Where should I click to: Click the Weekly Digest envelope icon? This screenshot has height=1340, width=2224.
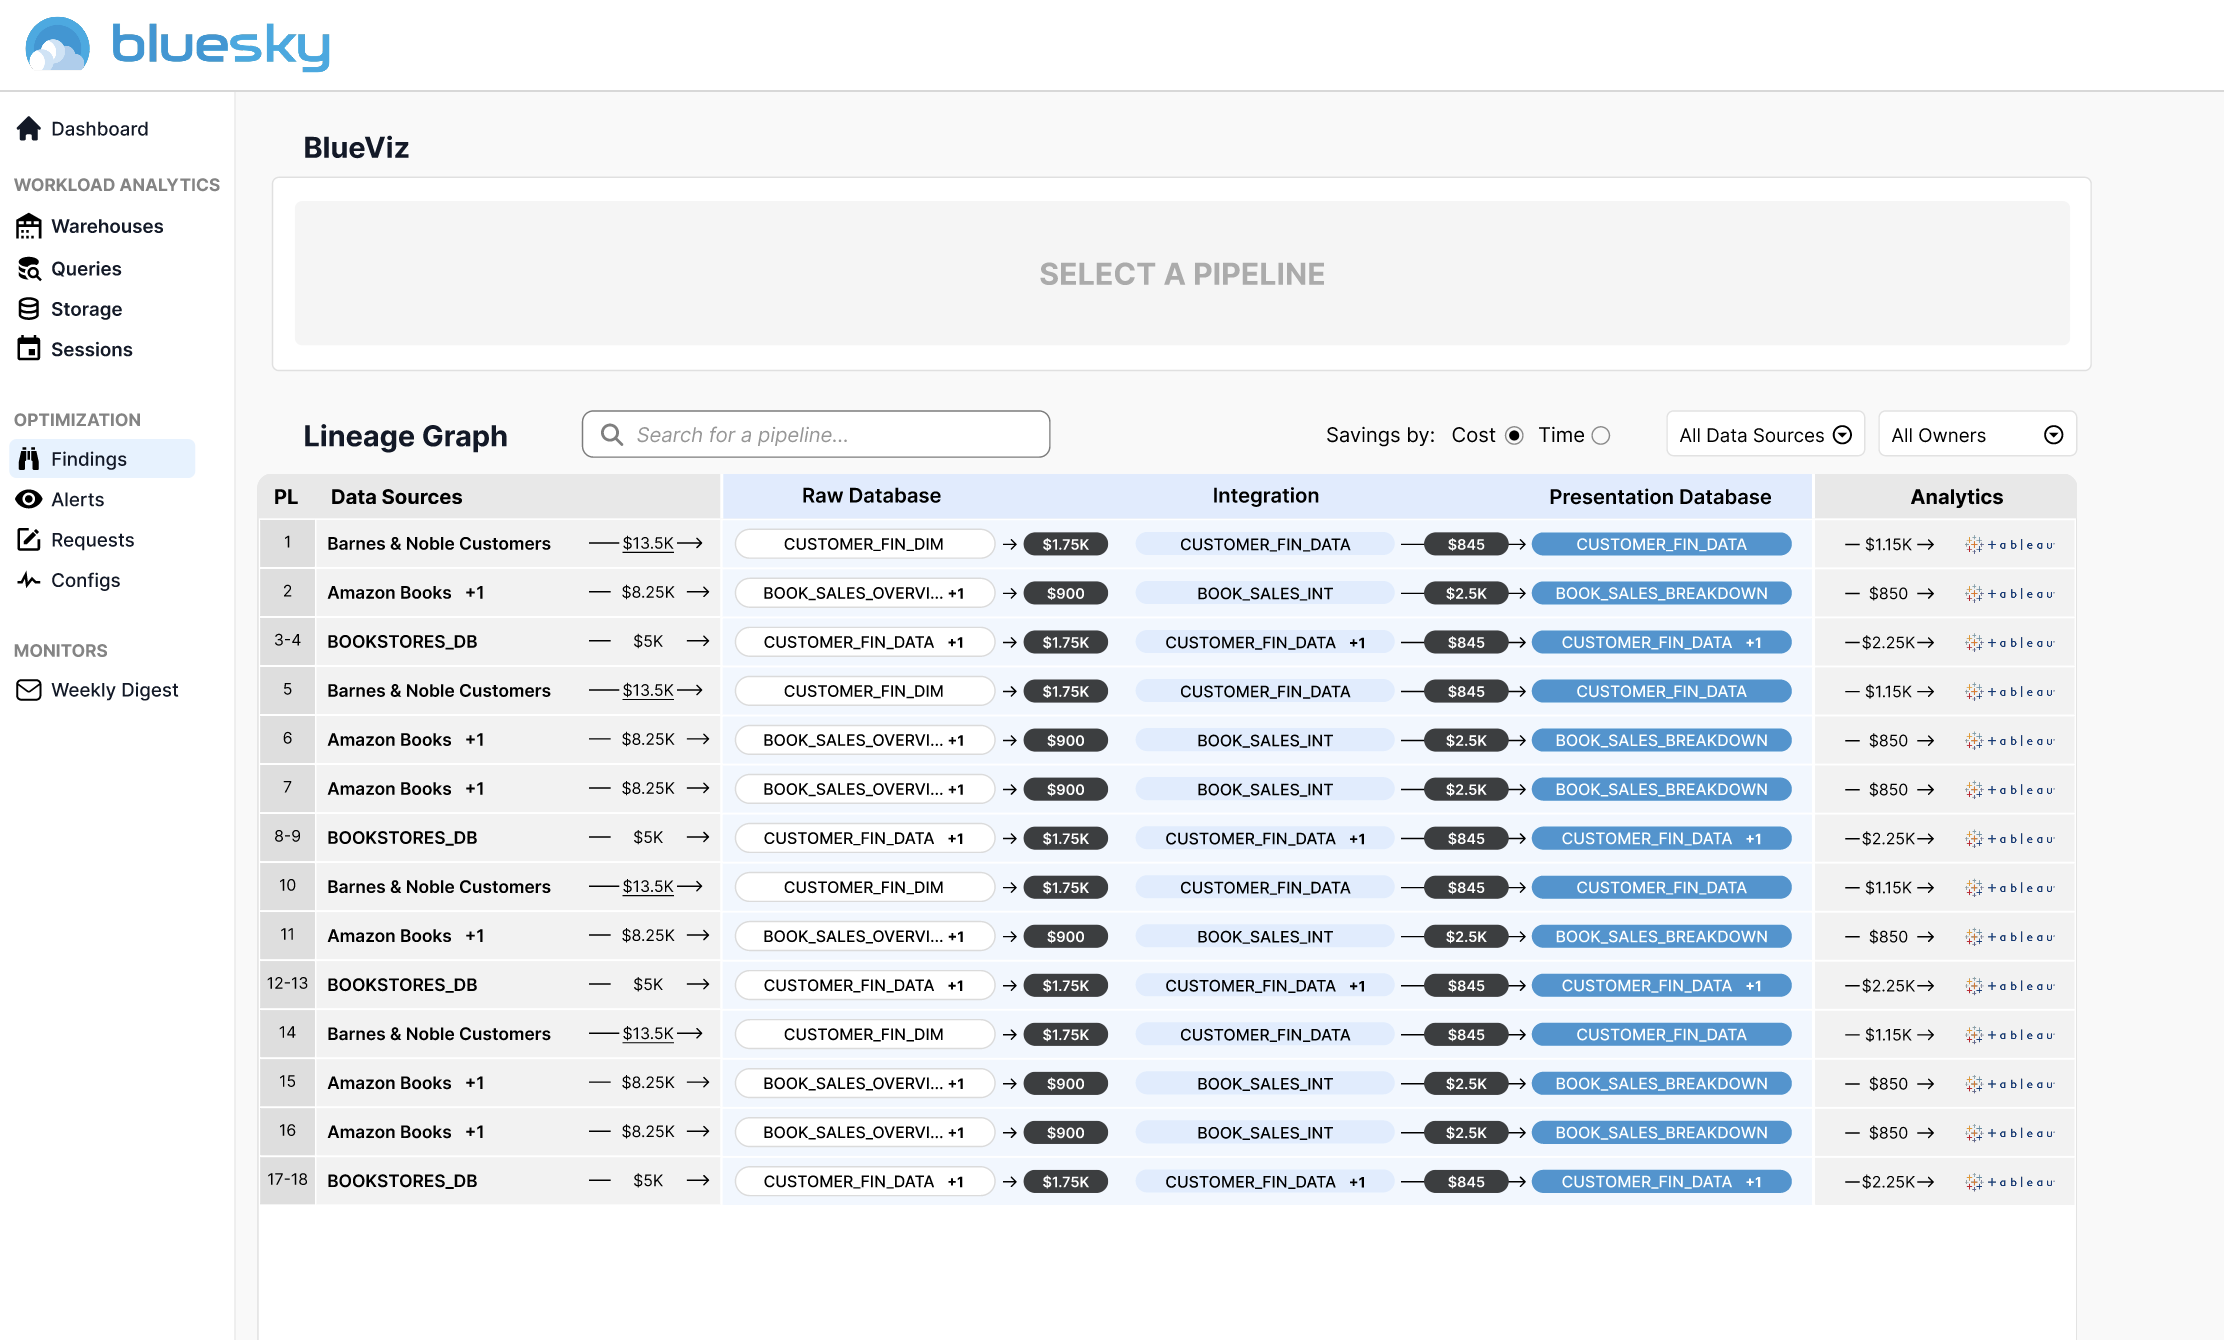pos(29,690)
